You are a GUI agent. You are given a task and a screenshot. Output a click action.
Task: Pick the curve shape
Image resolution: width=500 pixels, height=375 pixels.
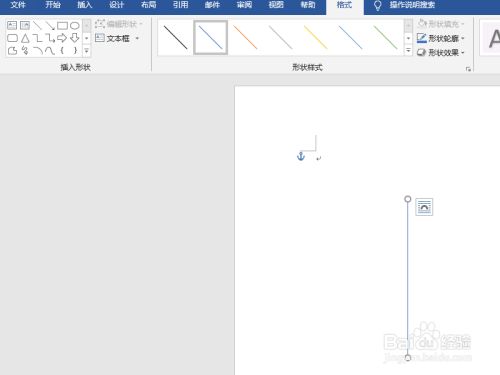50,51
